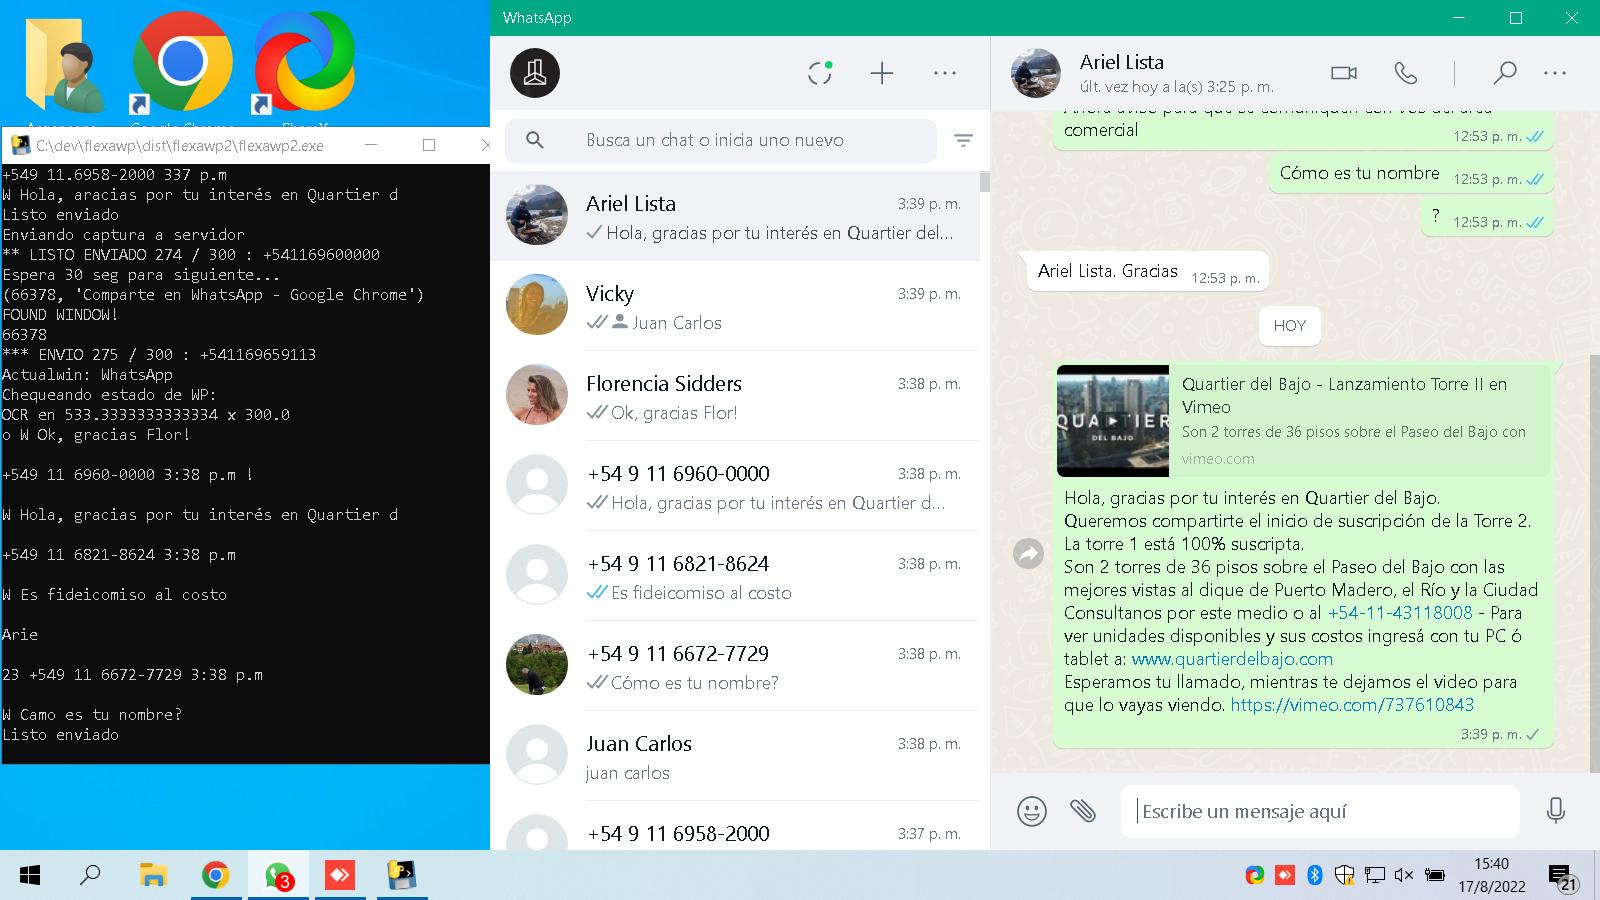Switch to flexawp2 console taskbar icon

(x=402, y=876)
